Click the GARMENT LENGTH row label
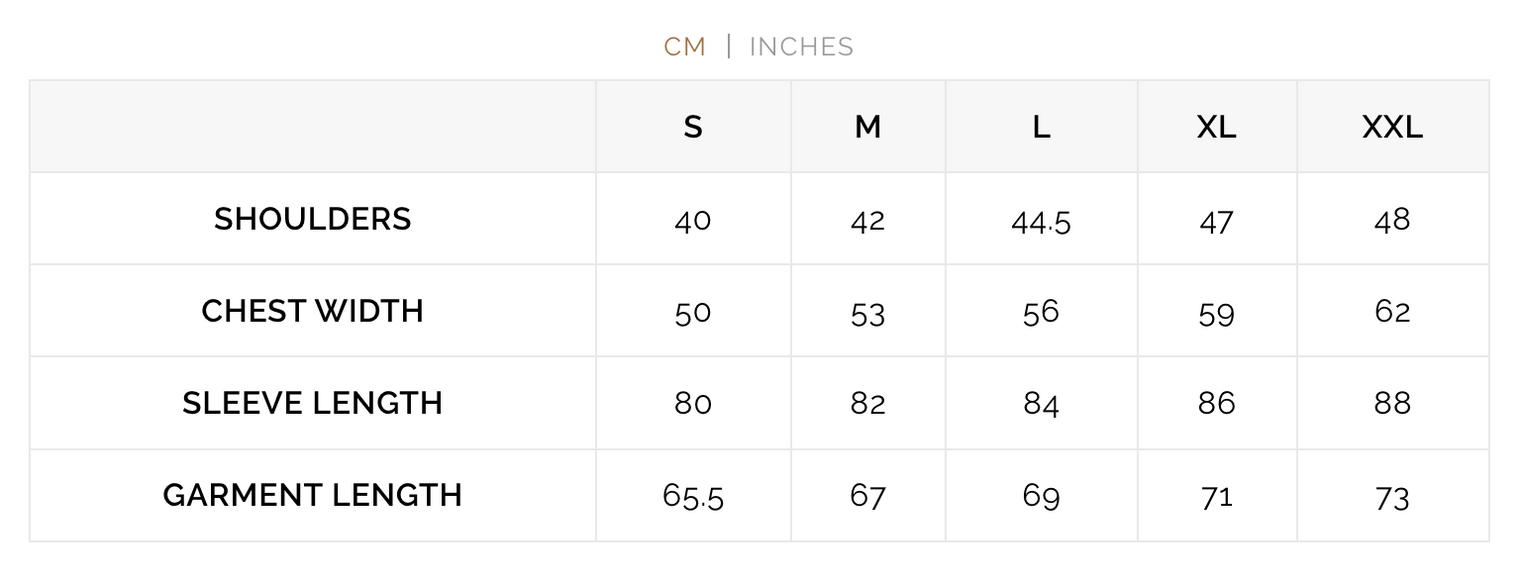 pos(313,495)
